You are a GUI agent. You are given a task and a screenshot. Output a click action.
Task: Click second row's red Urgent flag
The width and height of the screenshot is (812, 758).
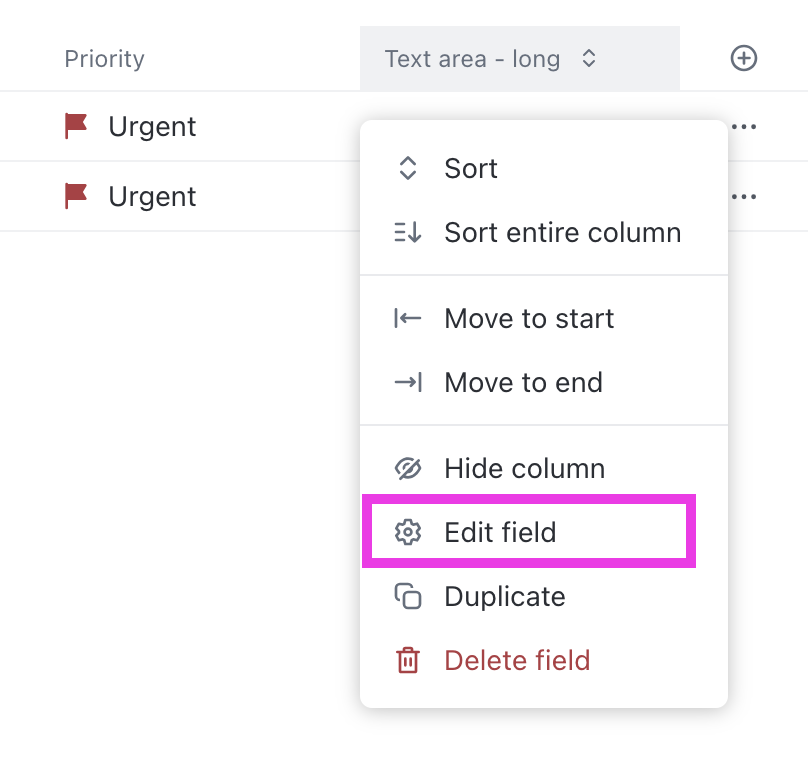[x=76, y=196]
